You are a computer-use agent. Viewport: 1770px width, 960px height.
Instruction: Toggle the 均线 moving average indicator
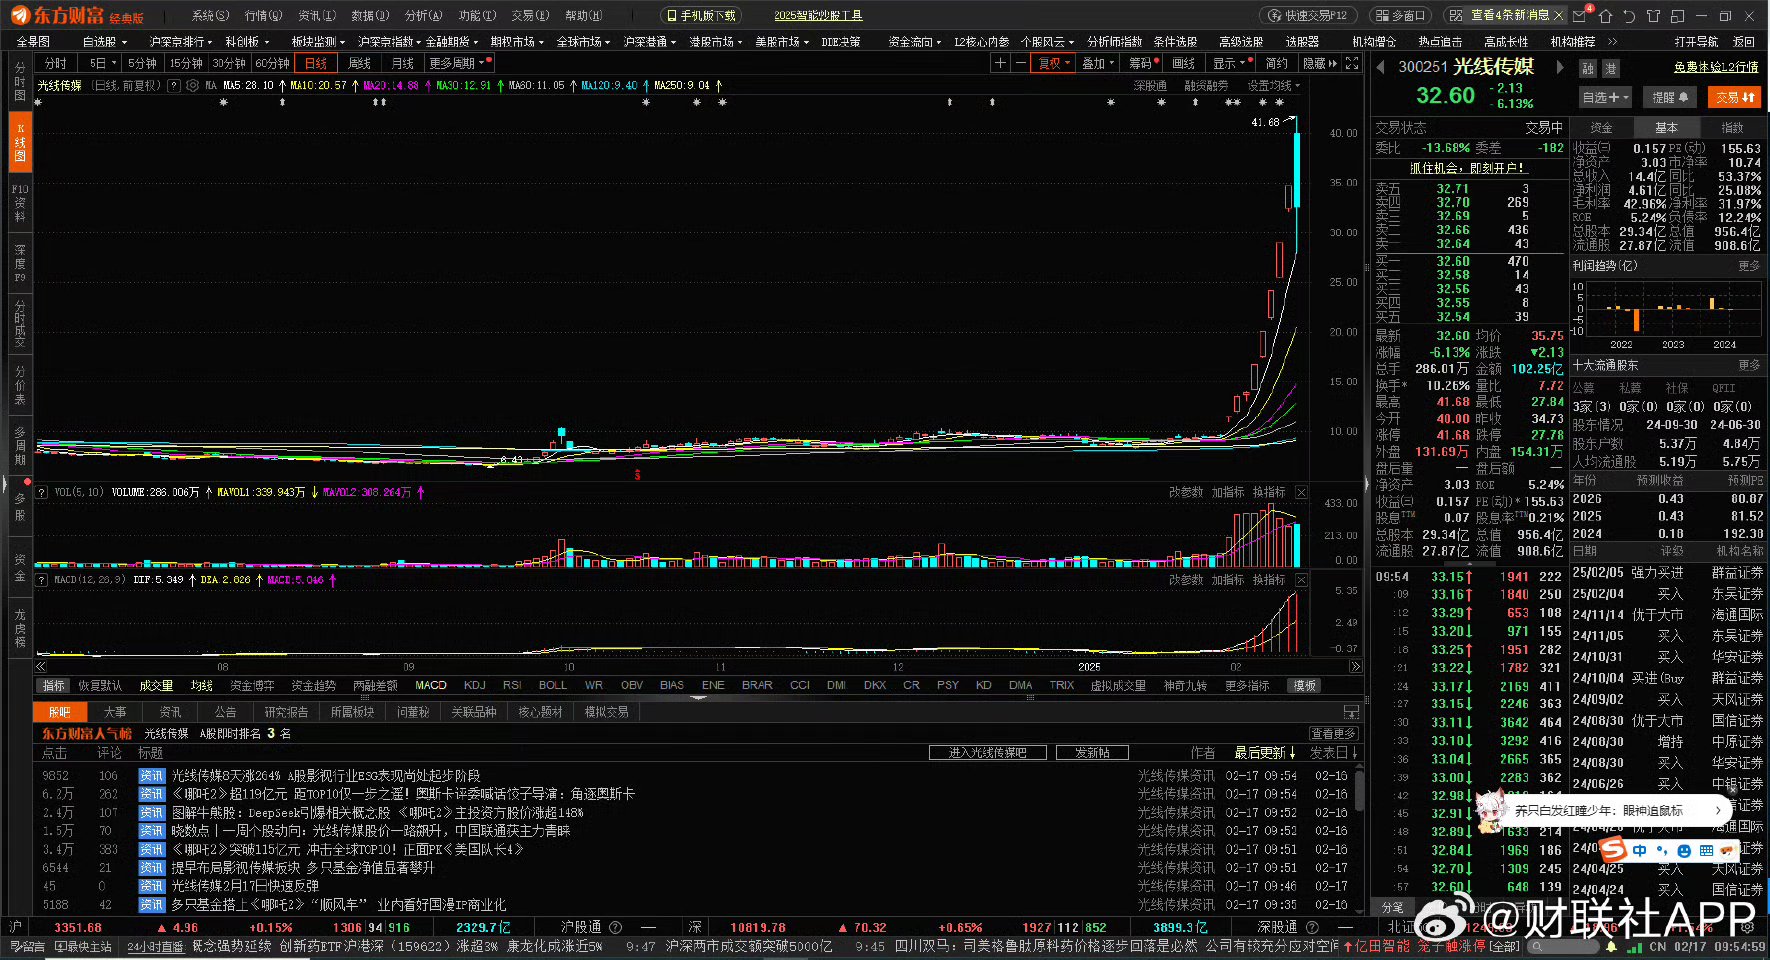point(202,686)
